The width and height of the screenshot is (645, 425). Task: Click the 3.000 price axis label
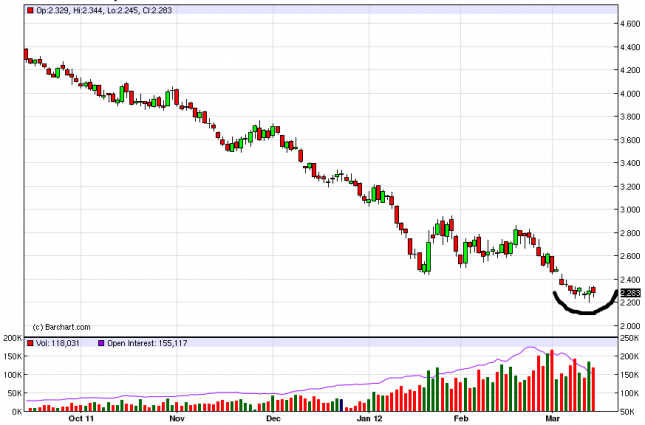tap(630, 210)
